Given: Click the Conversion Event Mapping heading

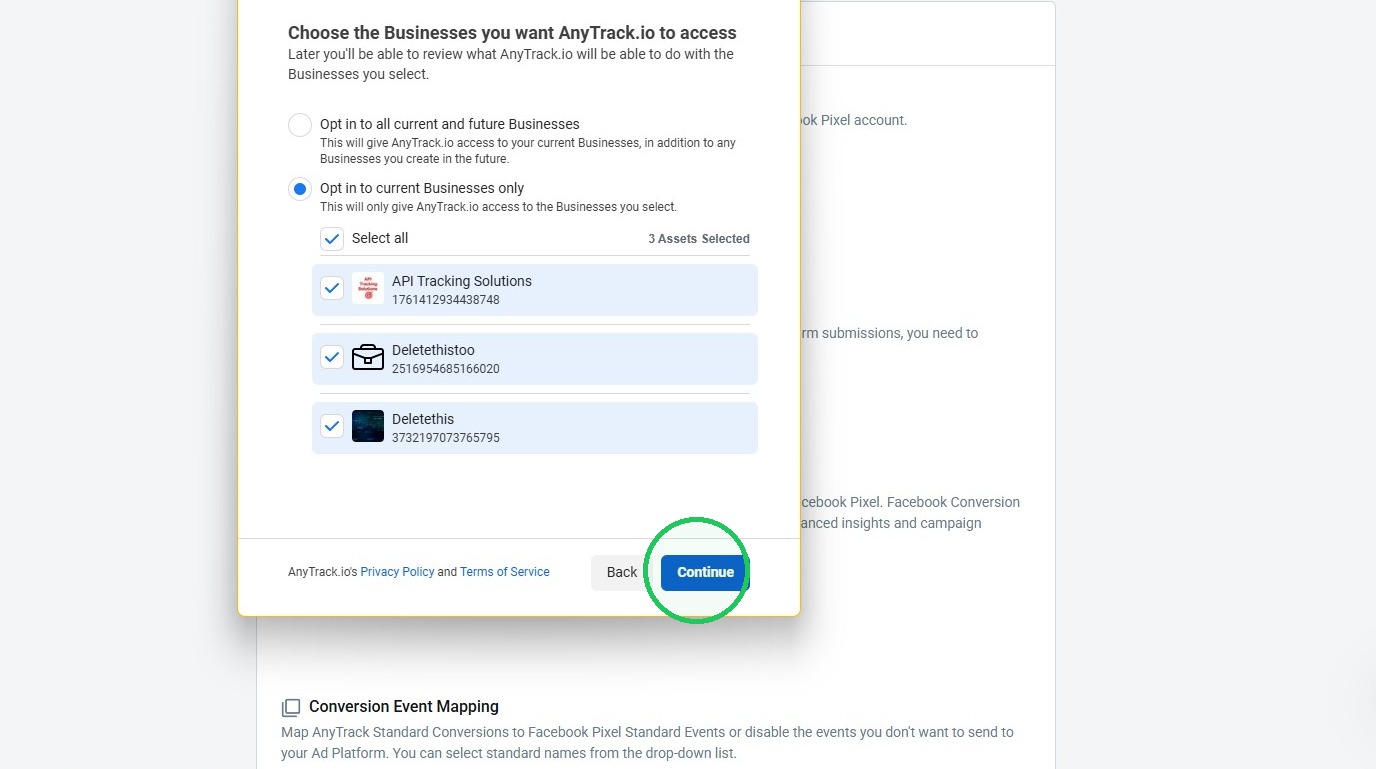Looking at the screenshot, I should tap(404, 706).
